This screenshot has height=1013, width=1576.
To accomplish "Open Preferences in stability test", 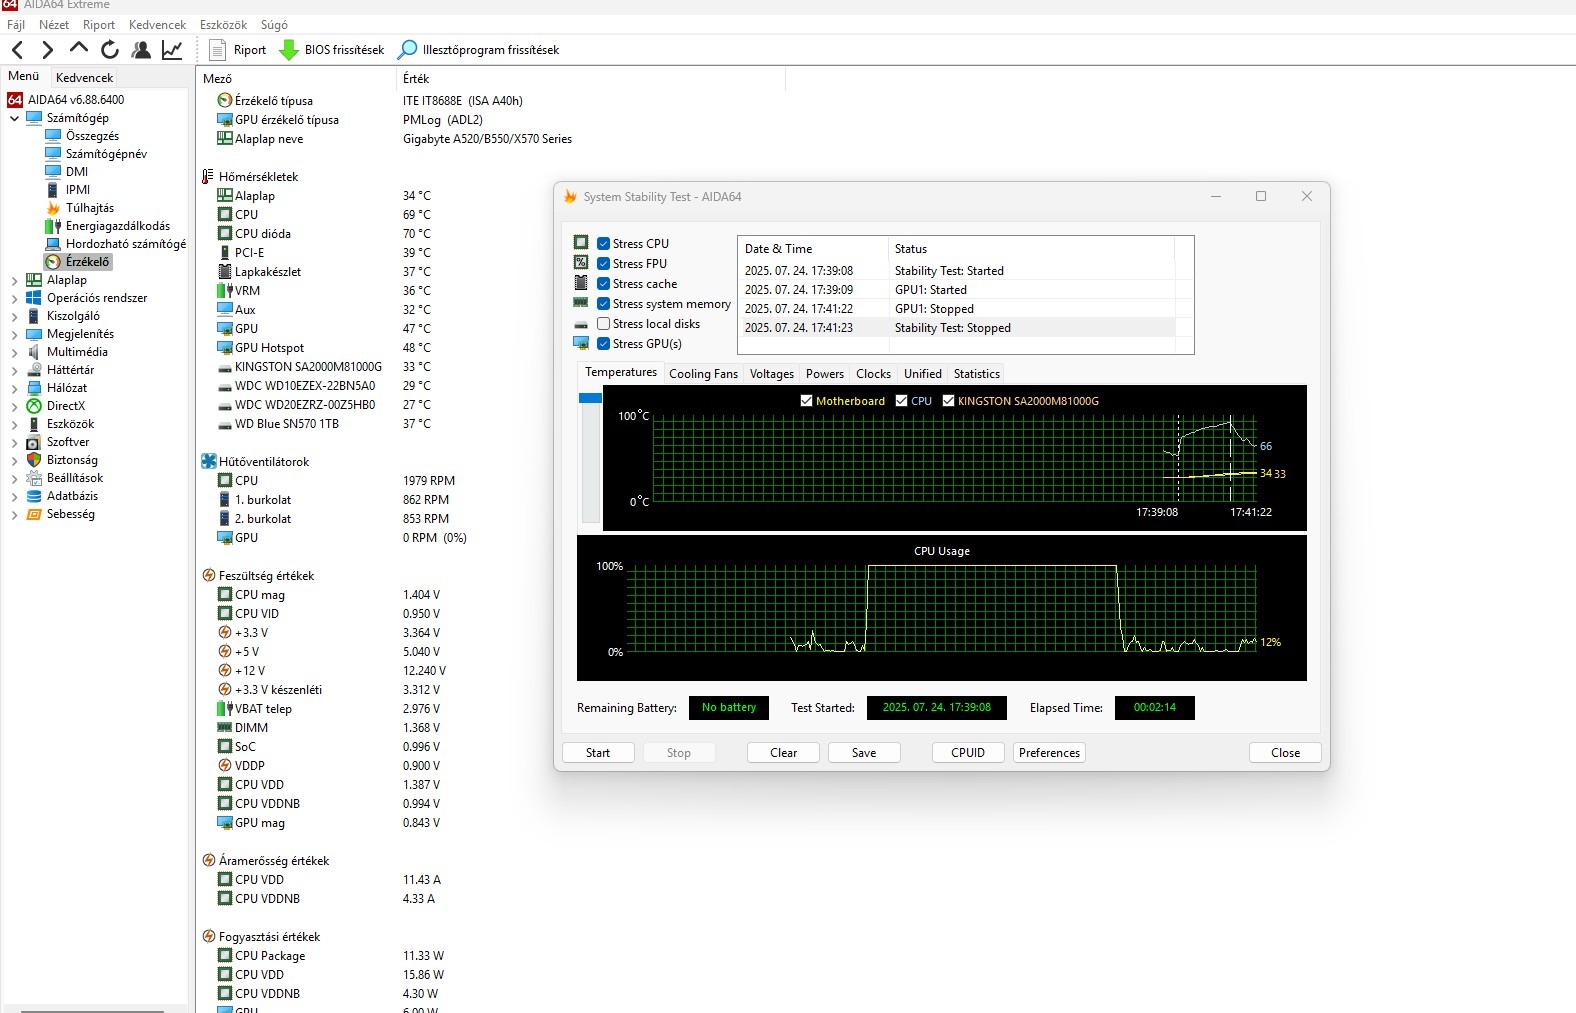I will pyautogui.click(x=1049, y=753).
